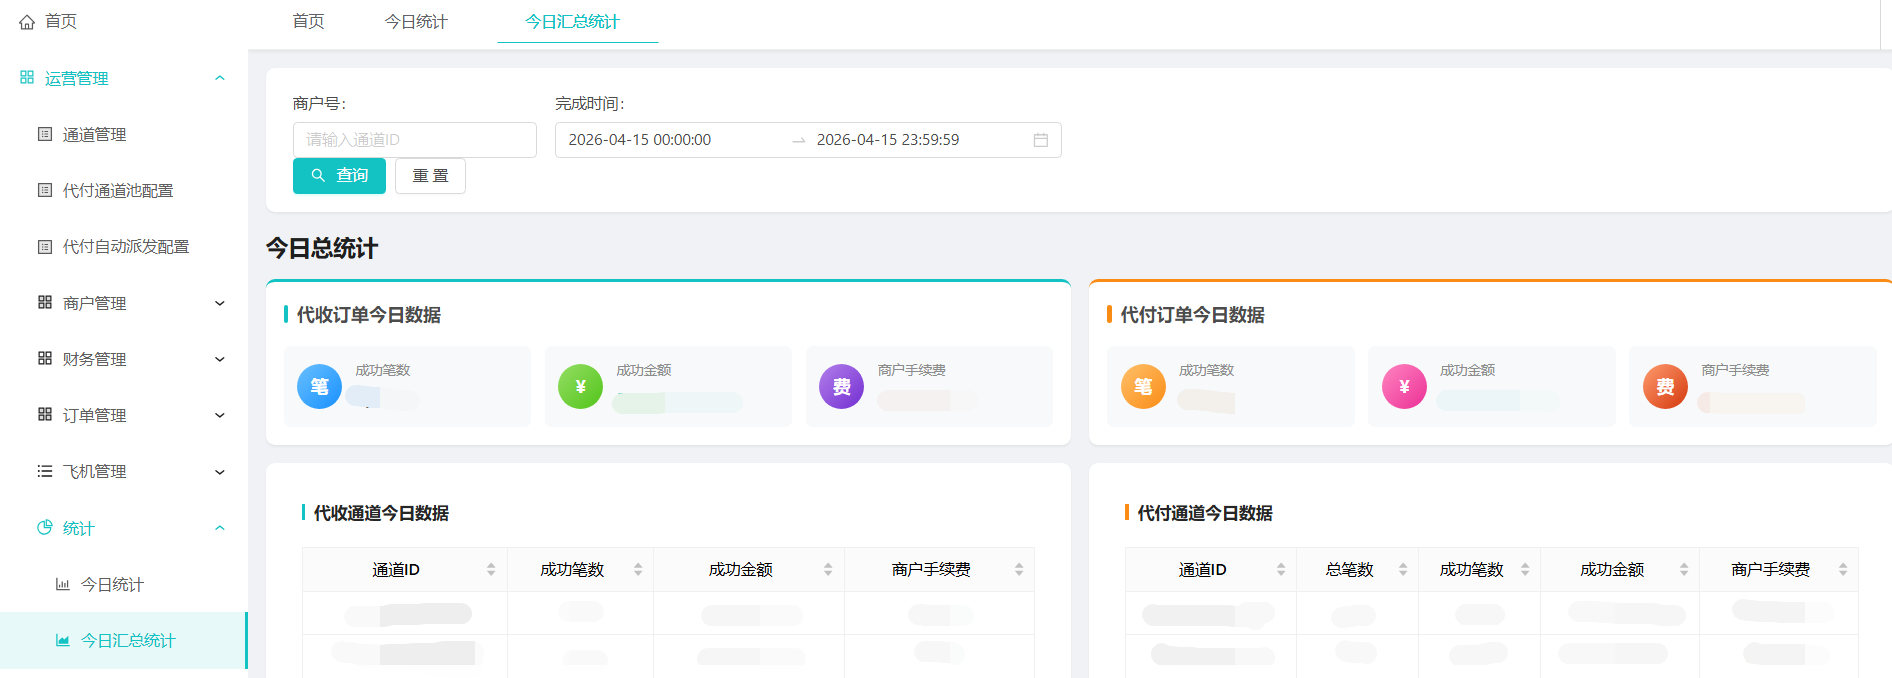Collapse the 统计 submenu chevron

coord(220,528)
